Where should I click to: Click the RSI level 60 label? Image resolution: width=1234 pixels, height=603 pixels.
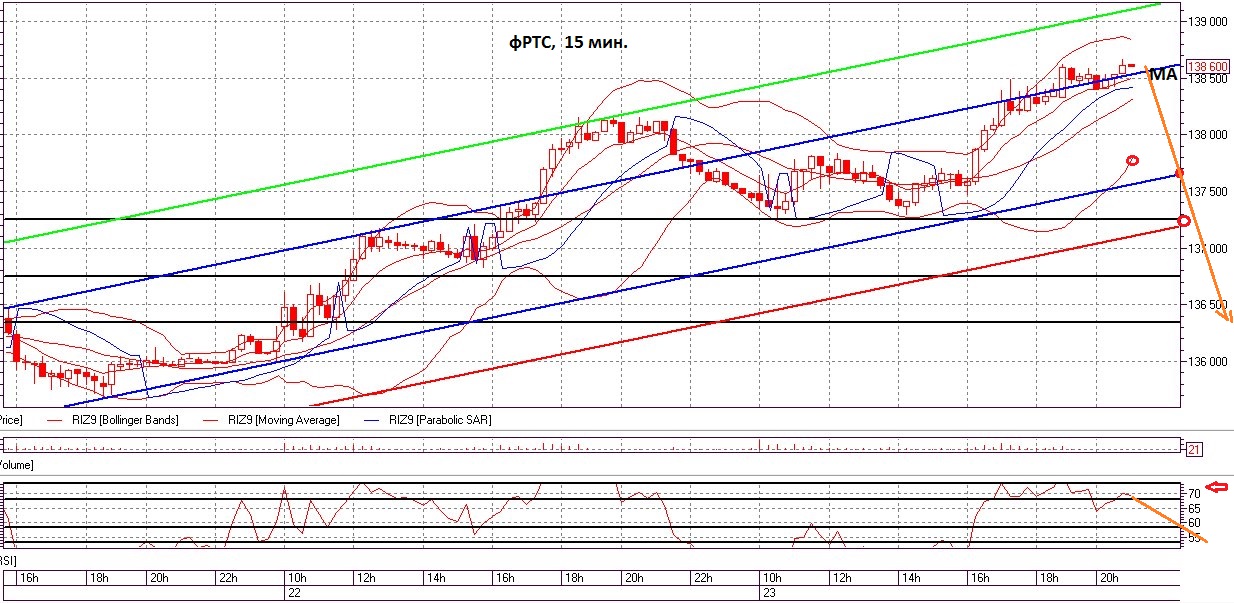tap(1194, 523)
